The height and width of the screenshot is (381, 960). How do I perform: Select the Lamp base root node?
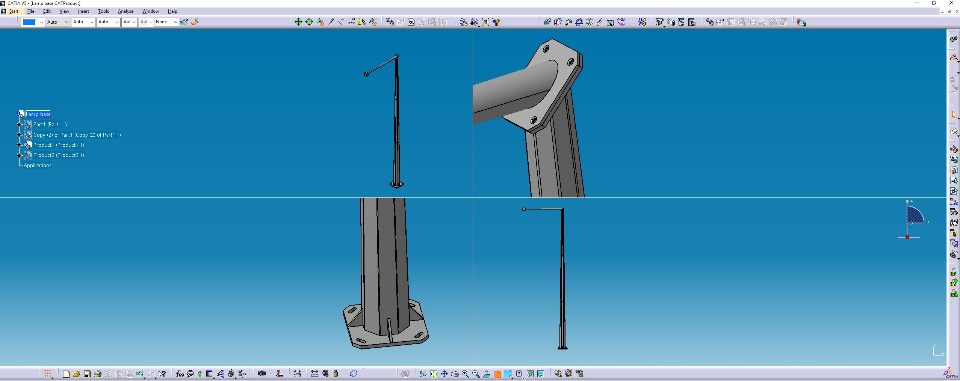point(38,114)
